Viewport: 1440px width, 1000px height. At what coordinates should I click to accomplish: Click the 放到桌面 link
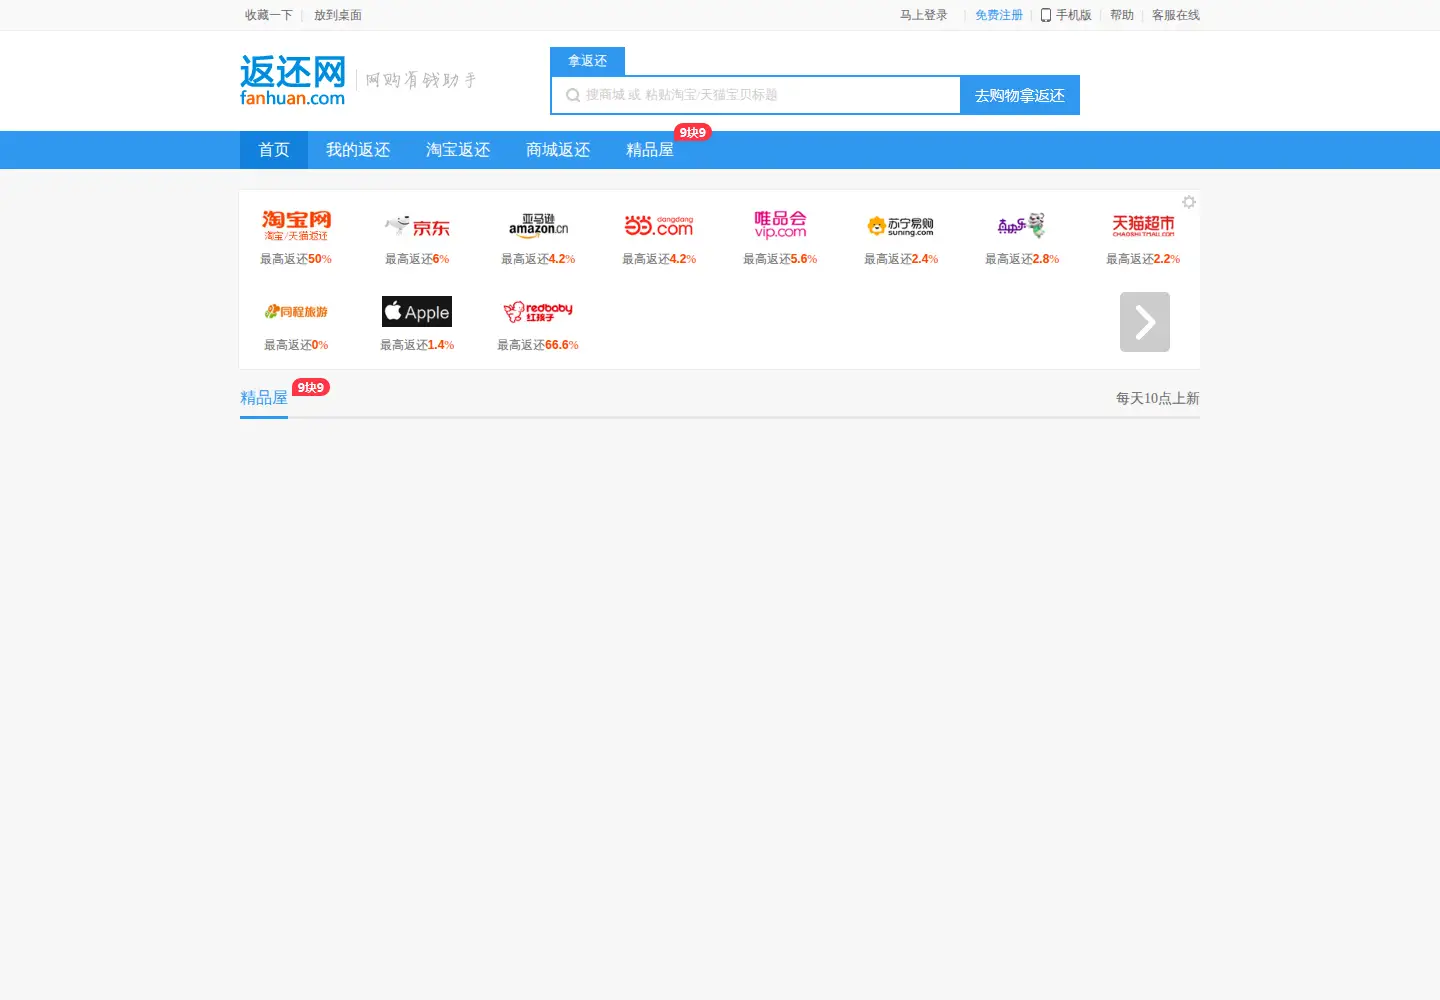click(338, 15)
